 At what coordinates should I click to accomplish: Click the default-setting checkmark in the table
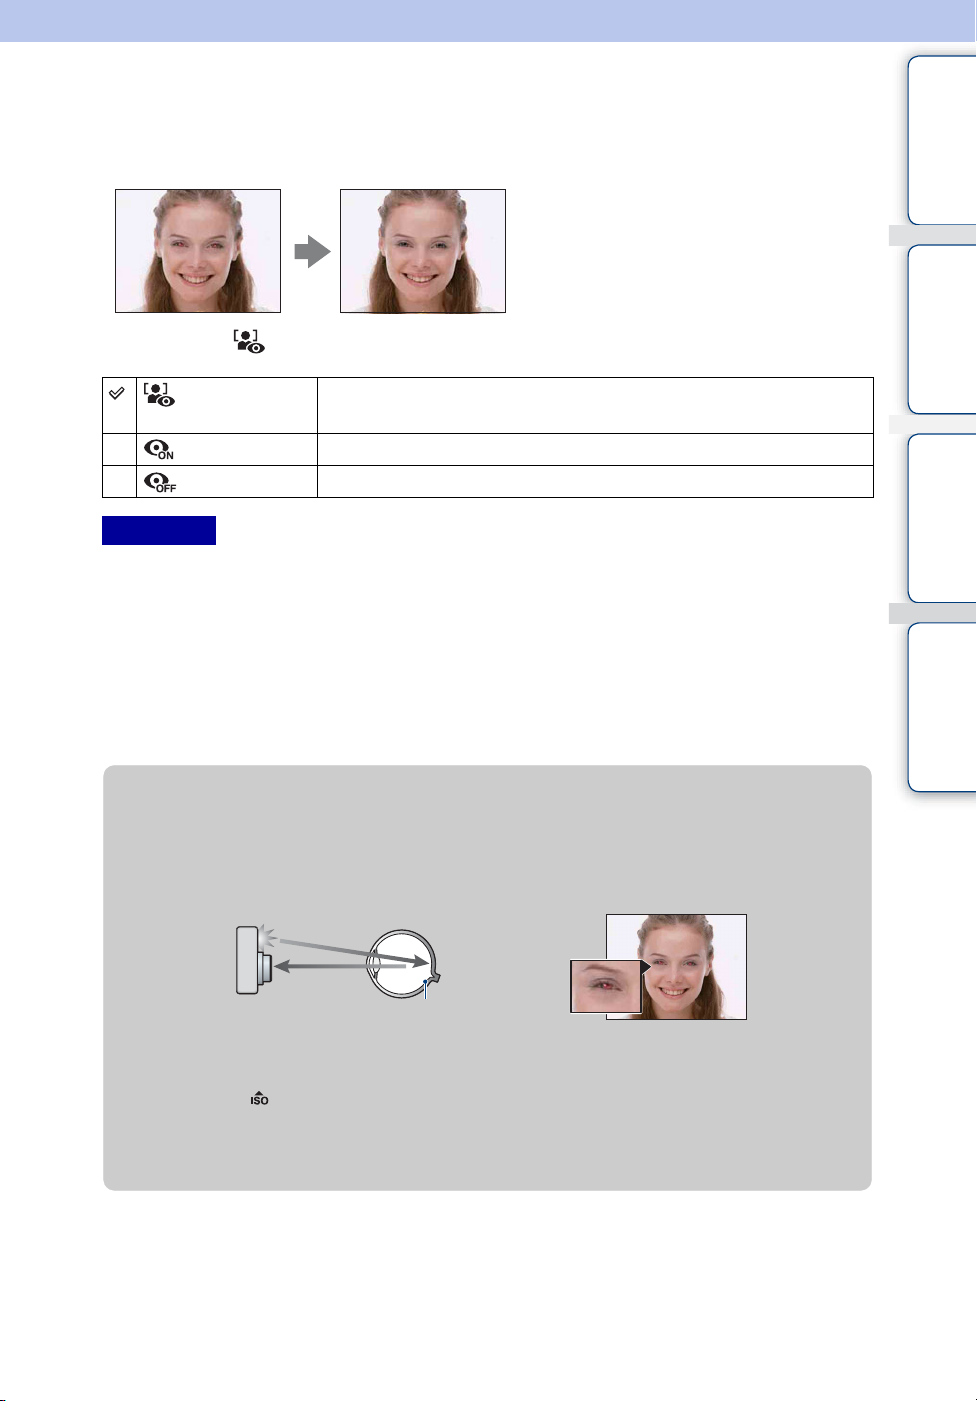[x=117, y=394]
